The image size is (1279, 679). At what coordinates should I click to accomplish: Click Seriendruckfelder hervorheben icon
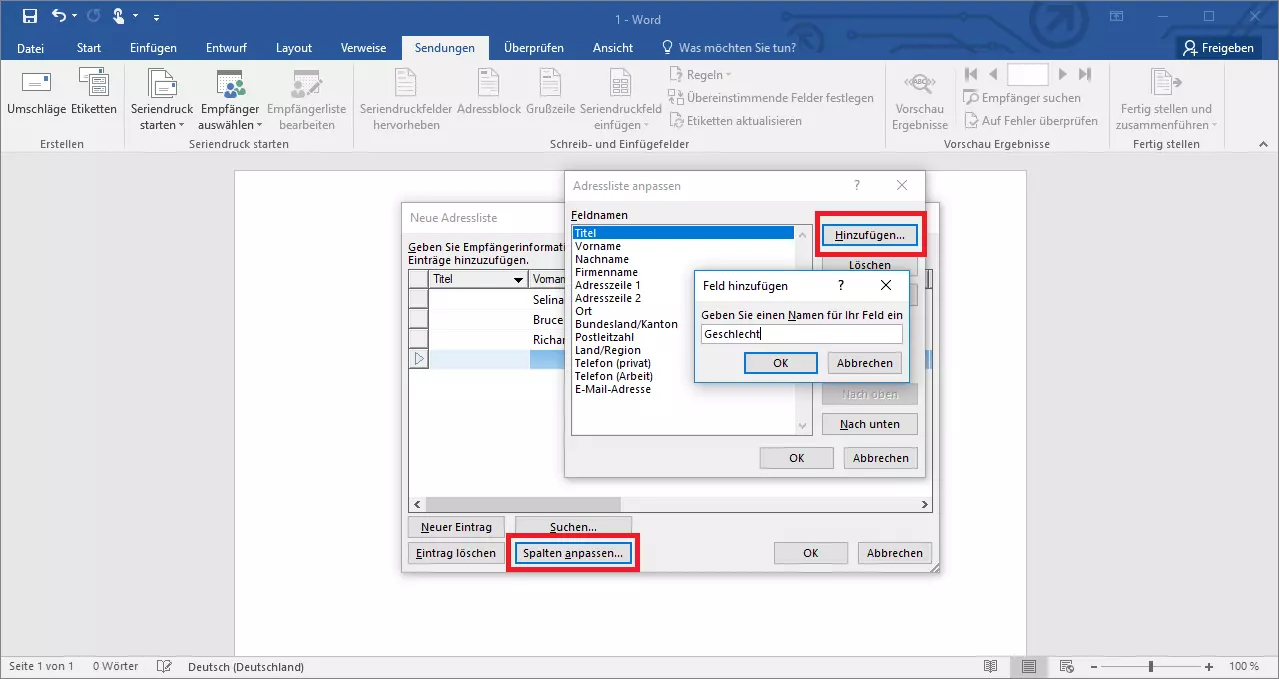(x=406, y=101)
